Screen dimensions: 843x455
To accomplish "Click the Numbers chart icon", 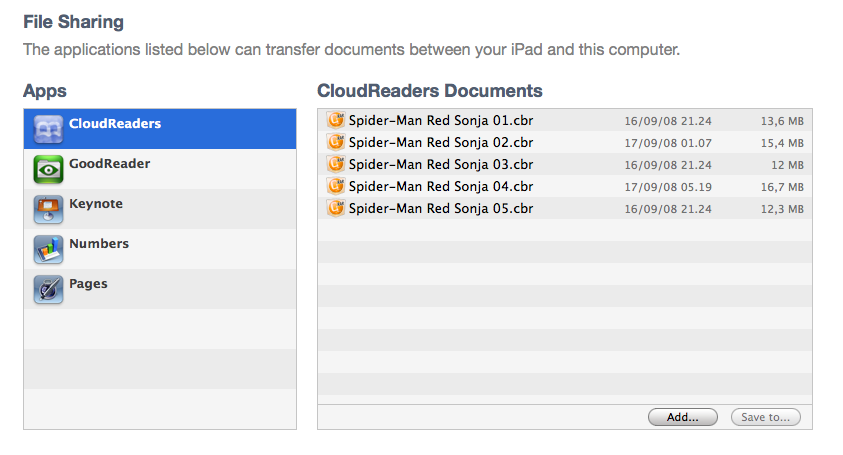I will 48,249.
